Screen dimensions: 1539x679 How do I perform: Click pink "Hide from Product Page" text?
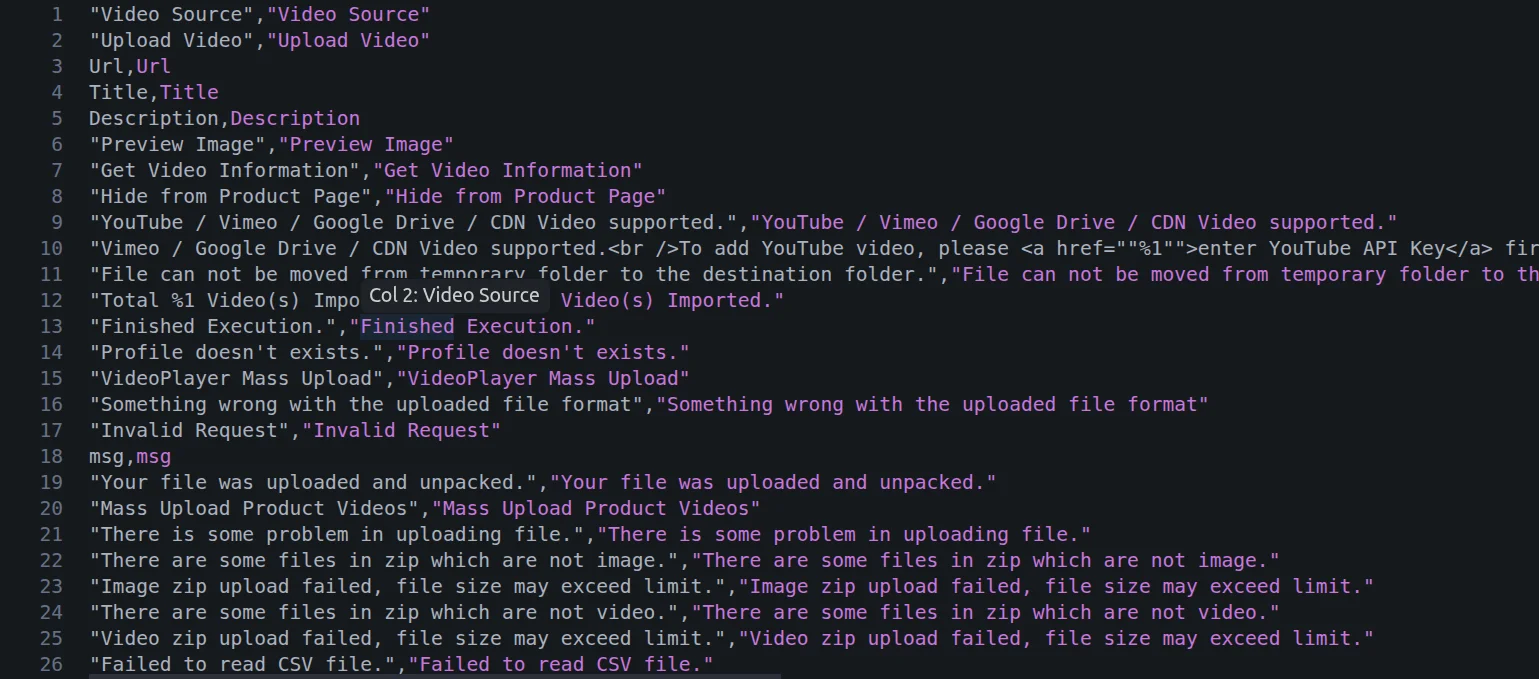pos(526,196)
